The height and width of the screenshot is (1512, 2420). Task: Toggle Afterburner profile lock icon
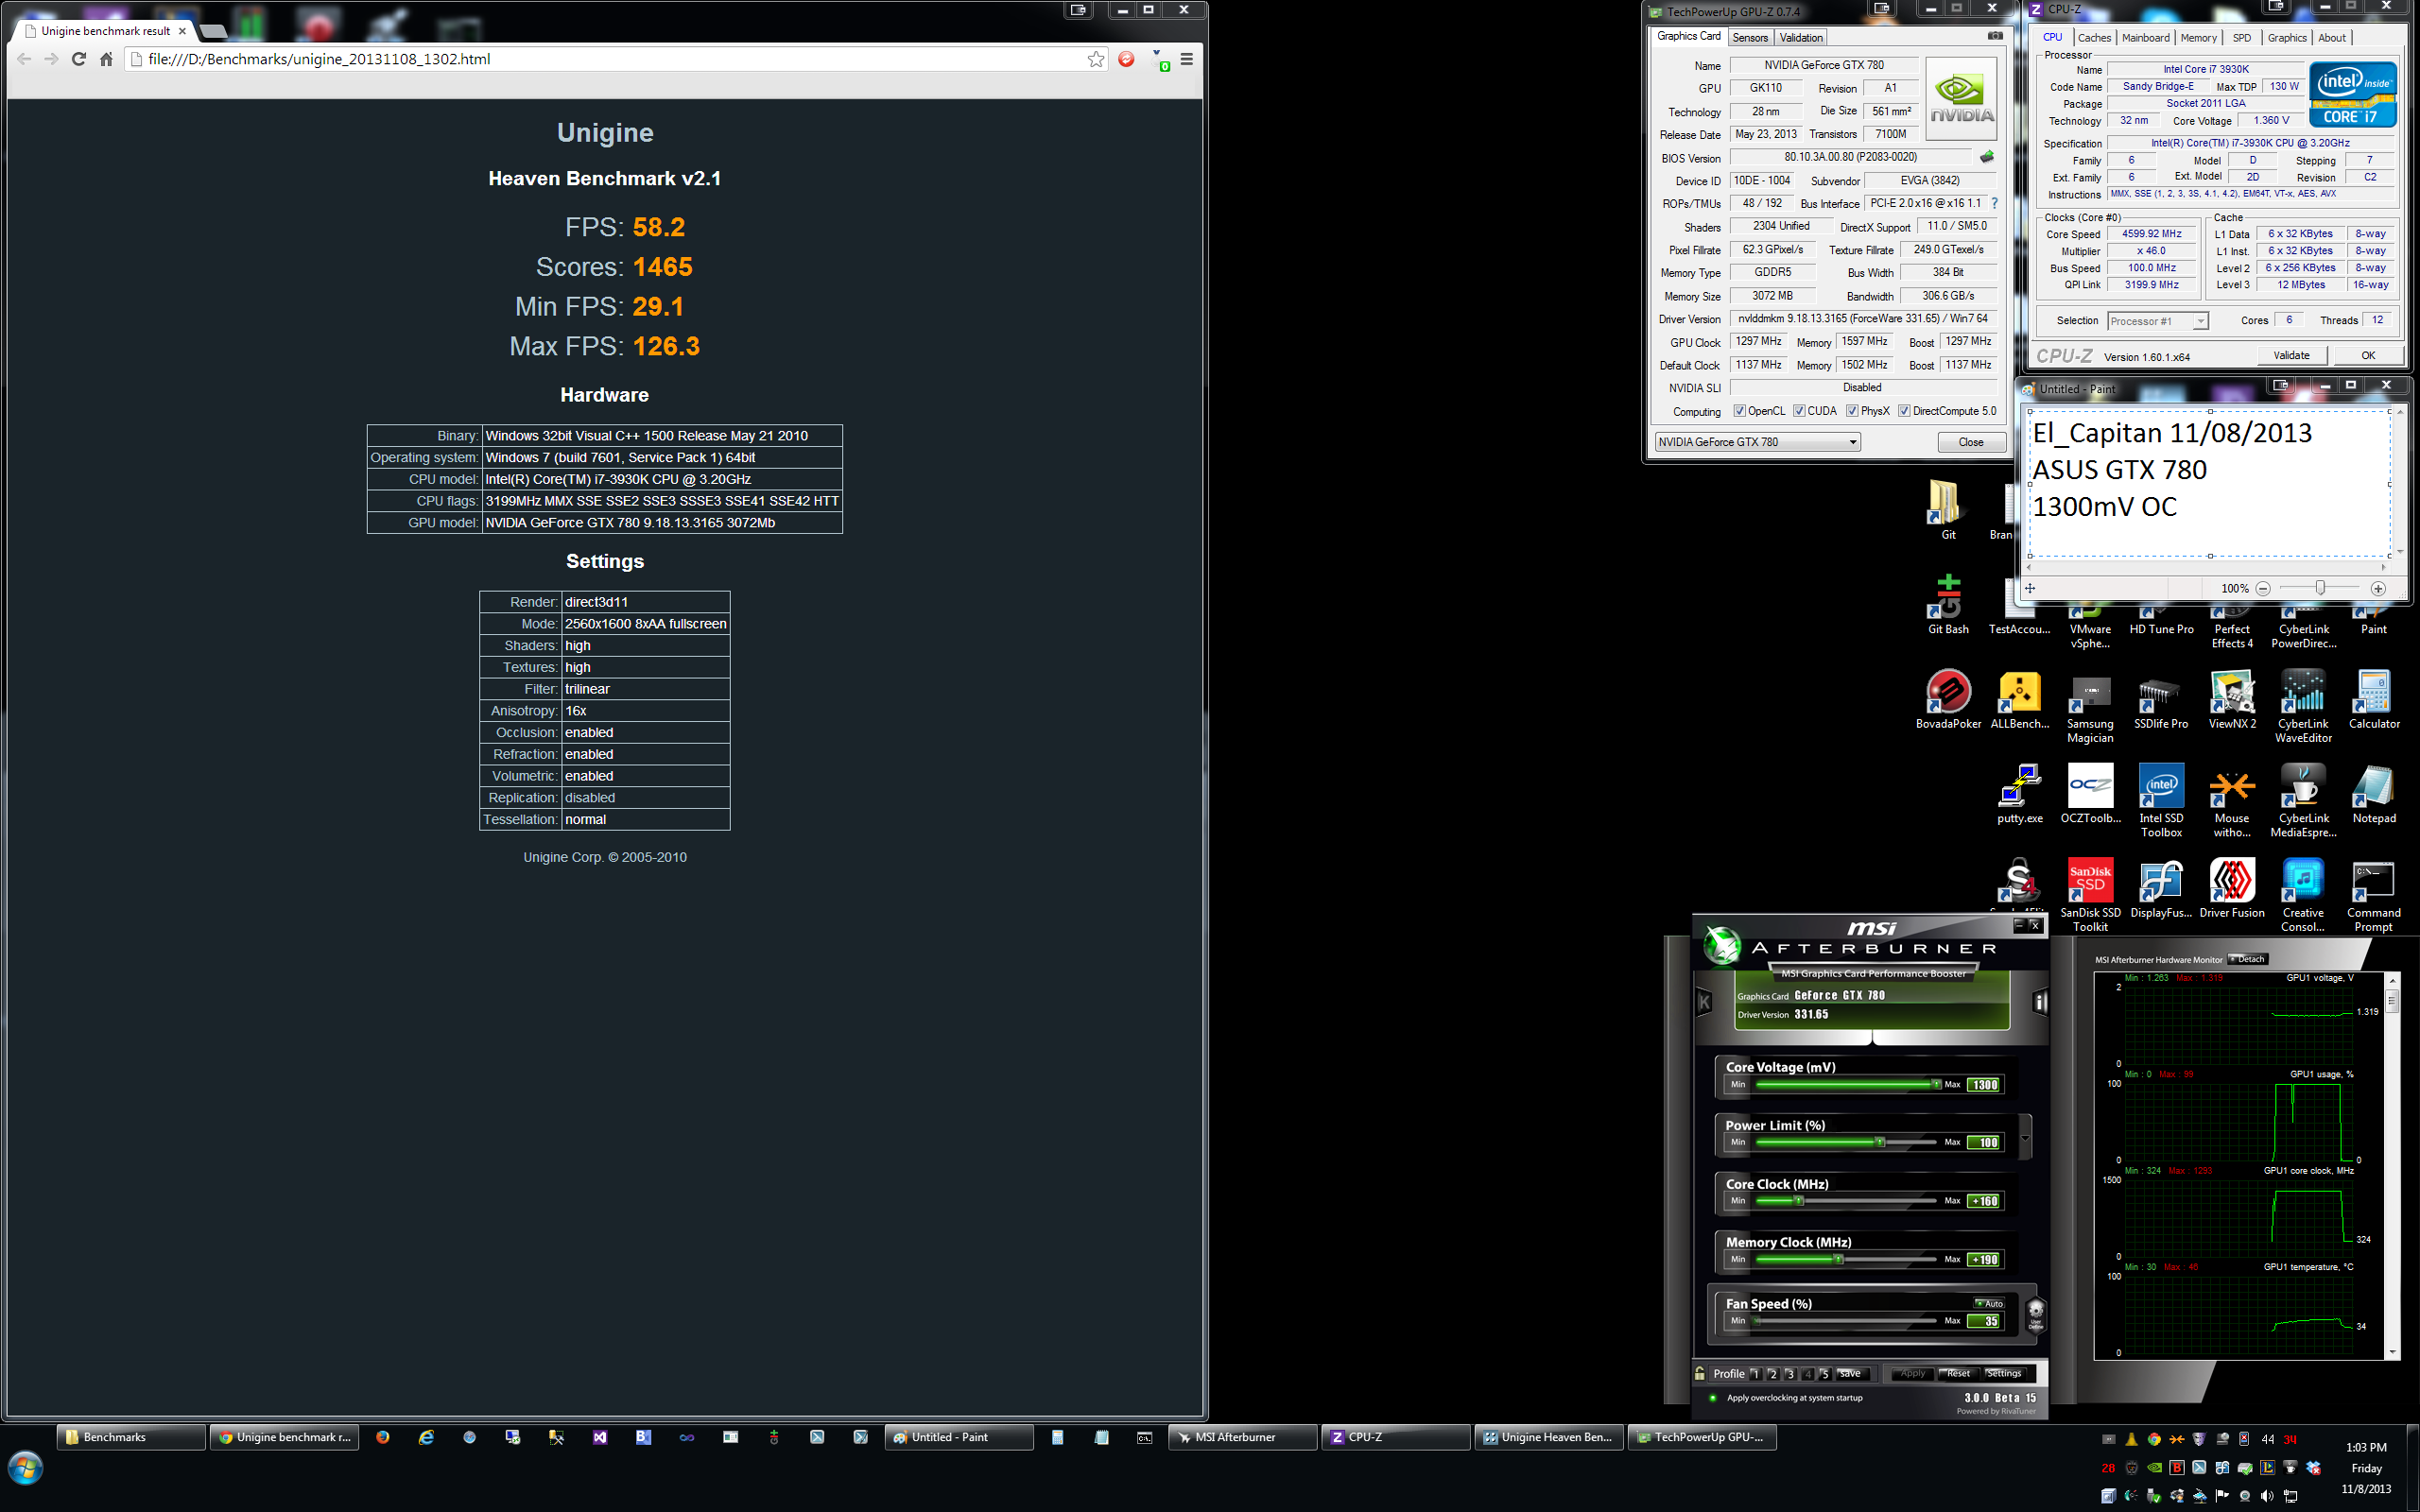(x=1699, y=1373)
